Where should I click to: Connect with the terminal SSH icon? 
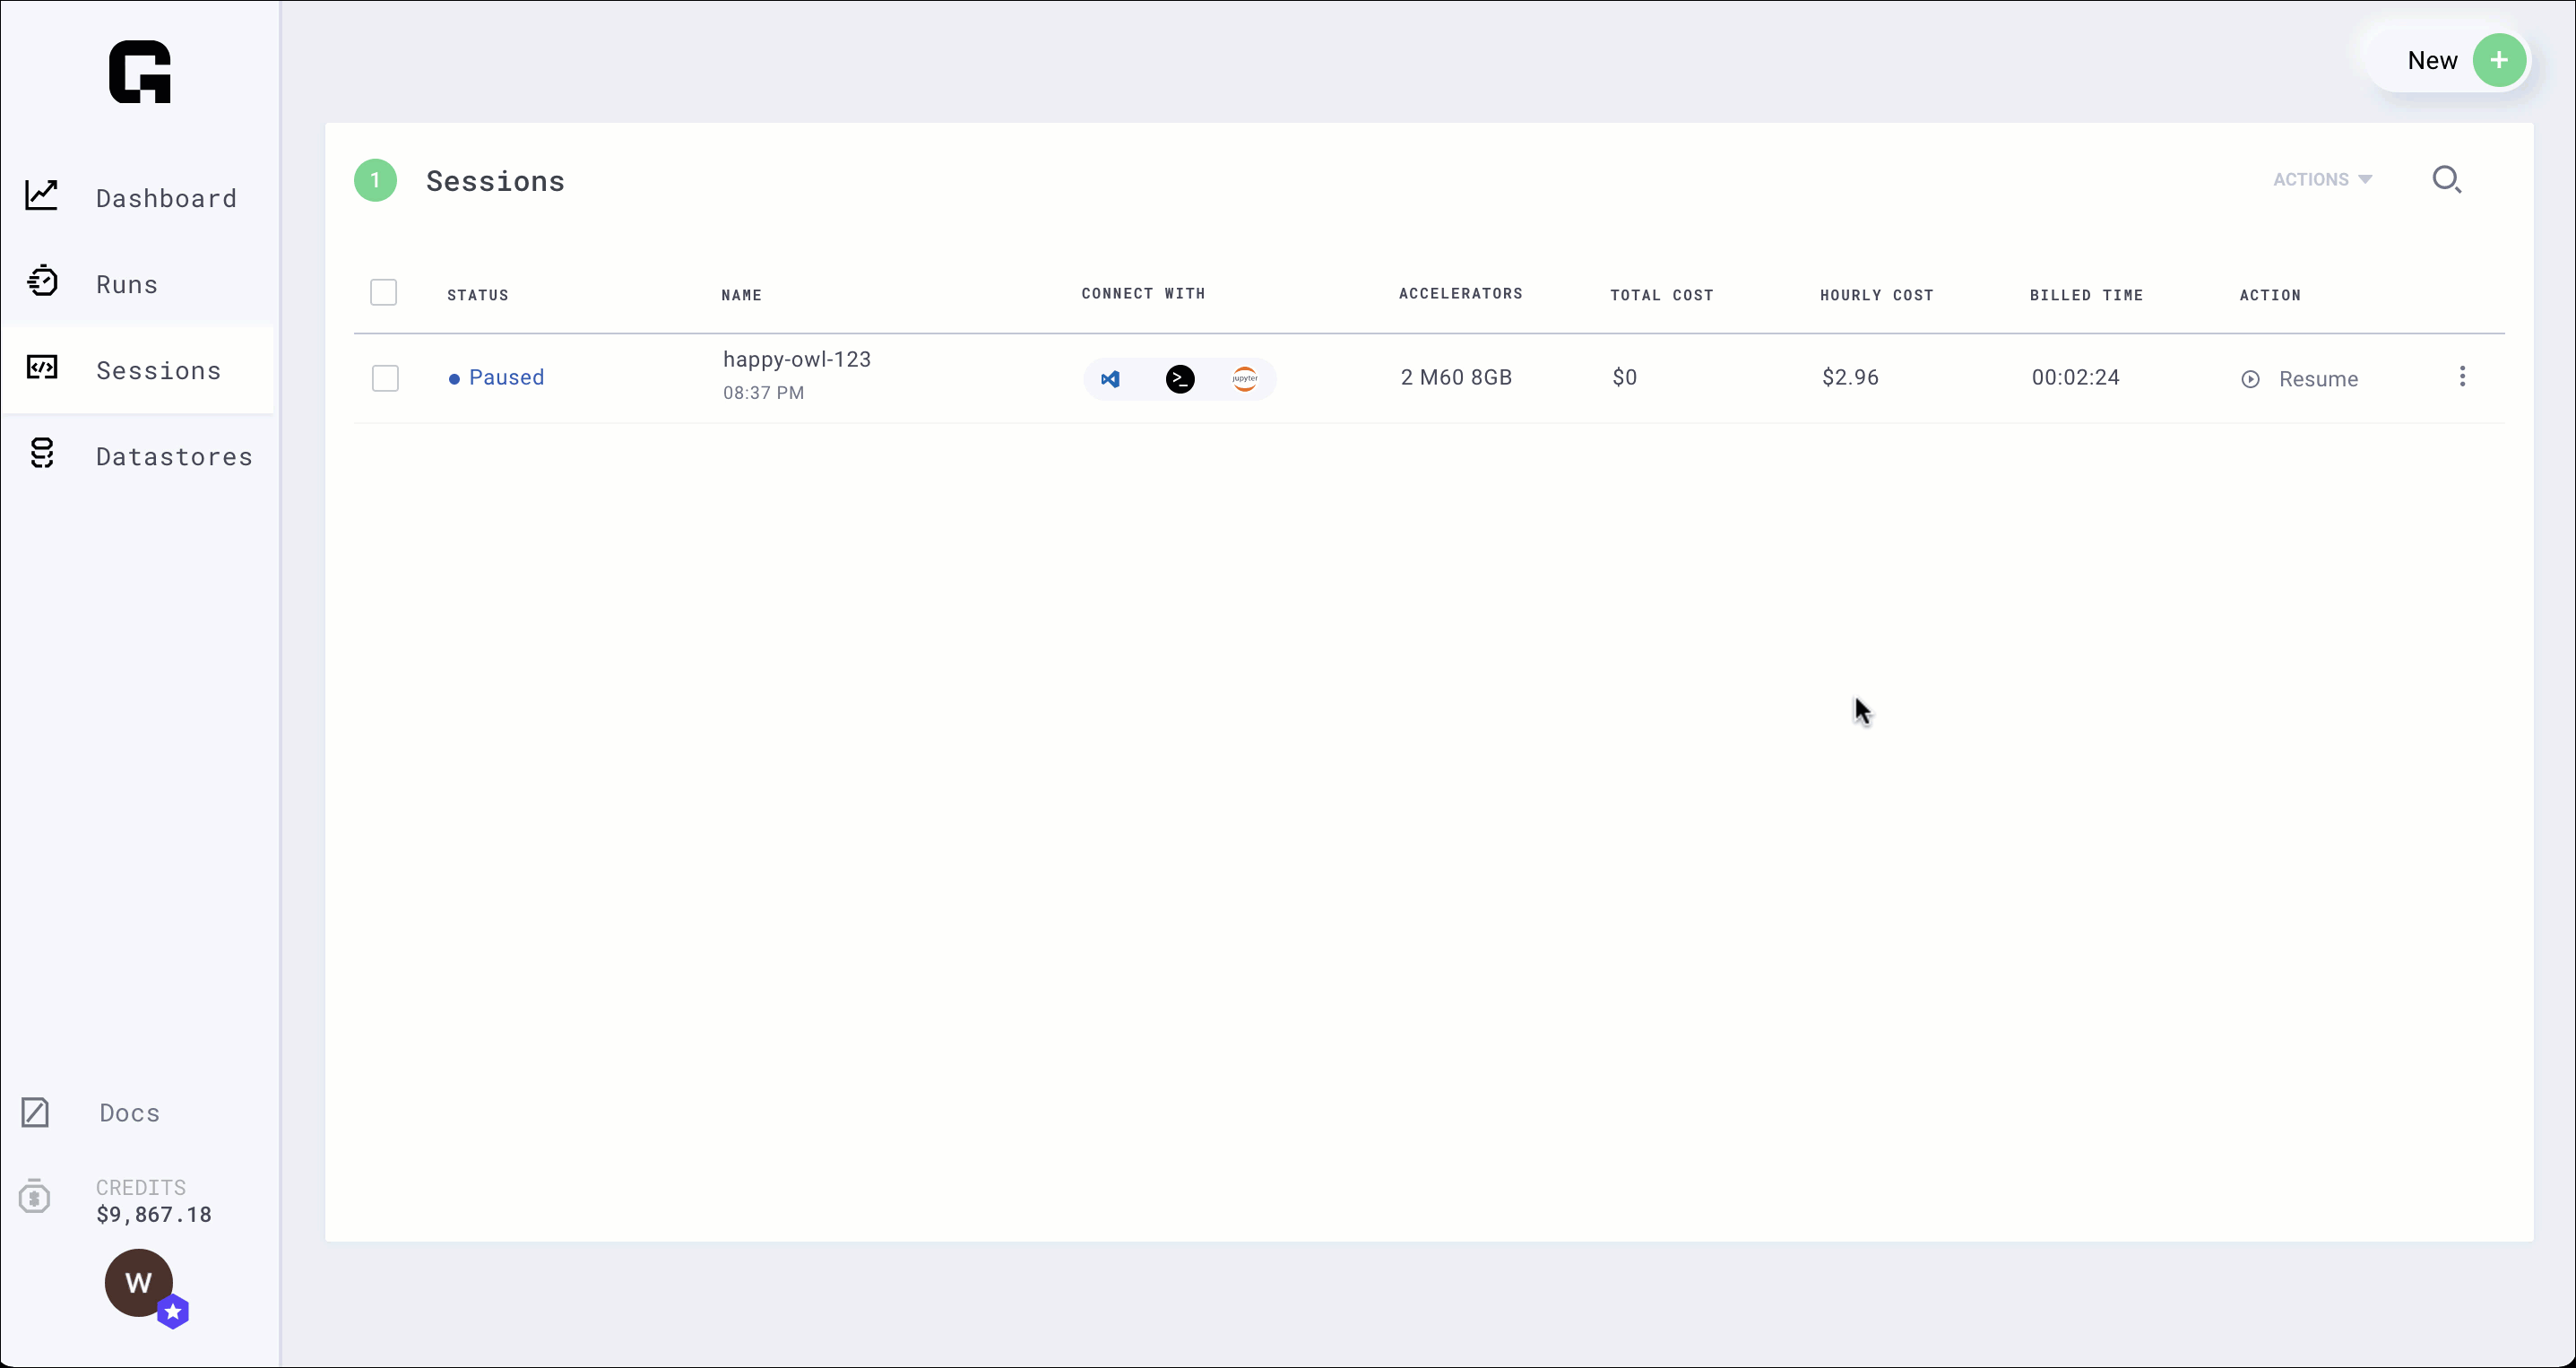(x=1180, y=379)
